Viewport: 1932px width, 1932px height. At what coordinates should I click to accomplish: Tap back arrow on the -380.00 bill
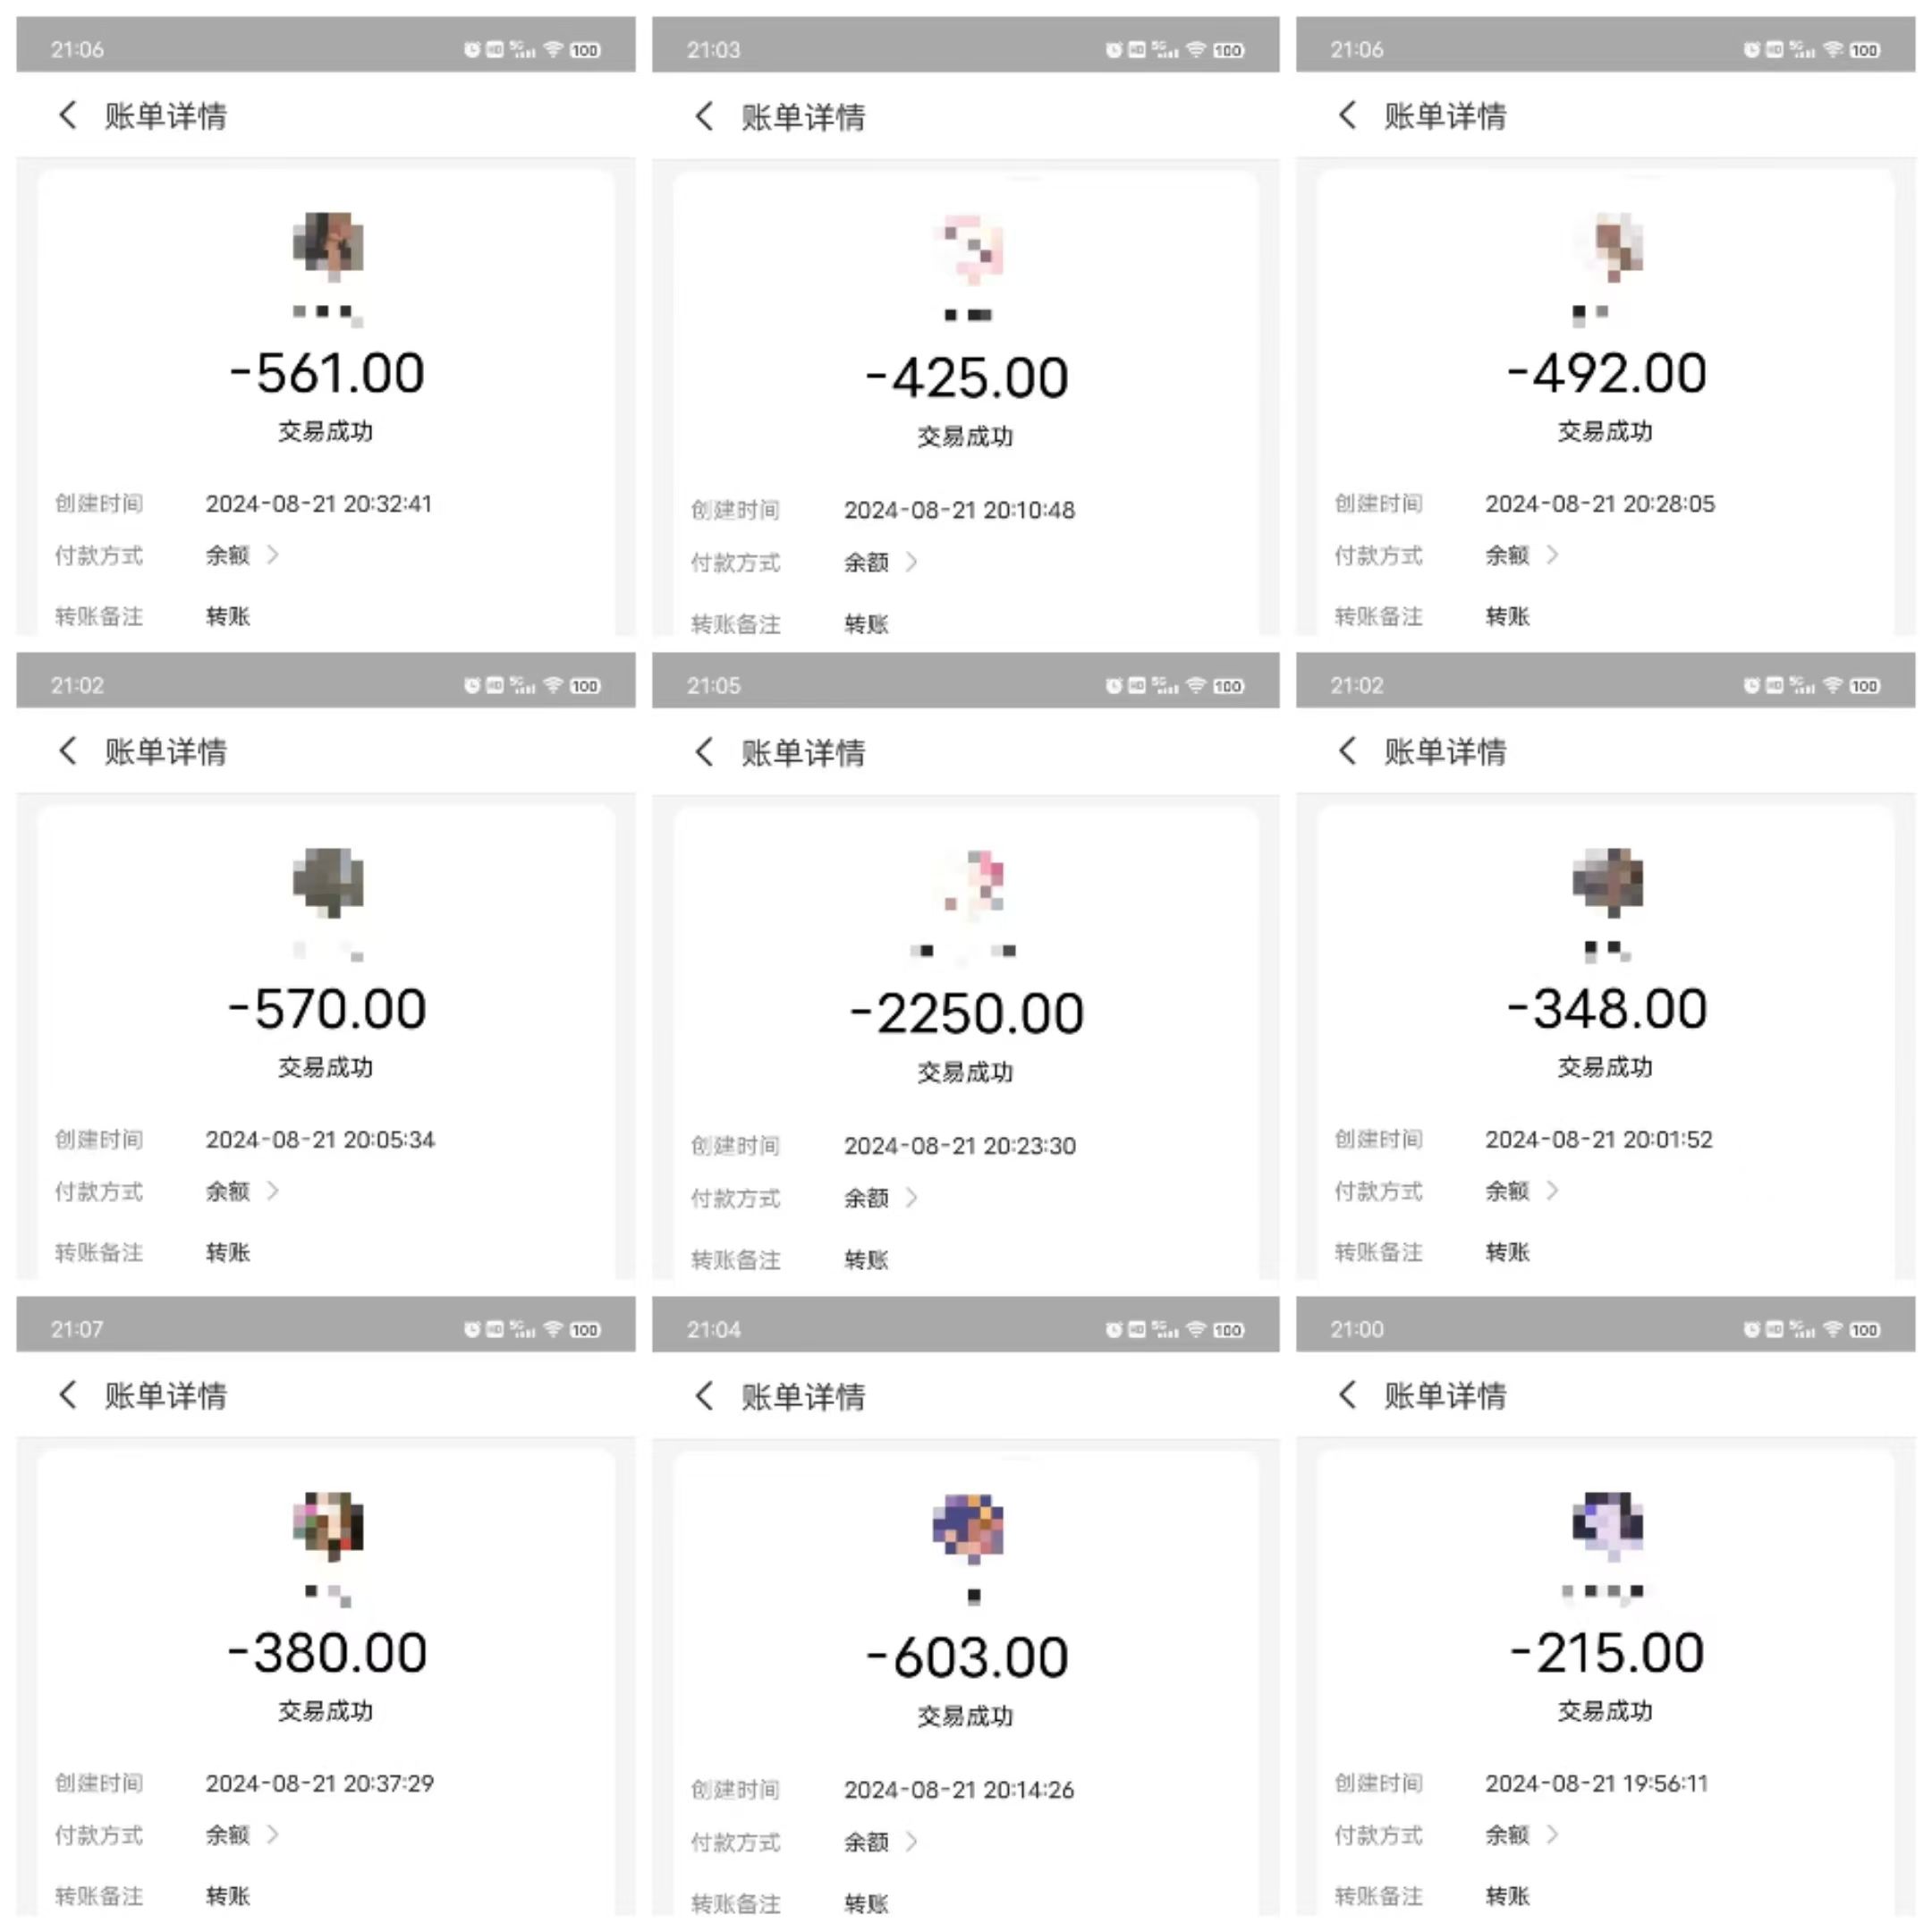[x=68, y=1394]
